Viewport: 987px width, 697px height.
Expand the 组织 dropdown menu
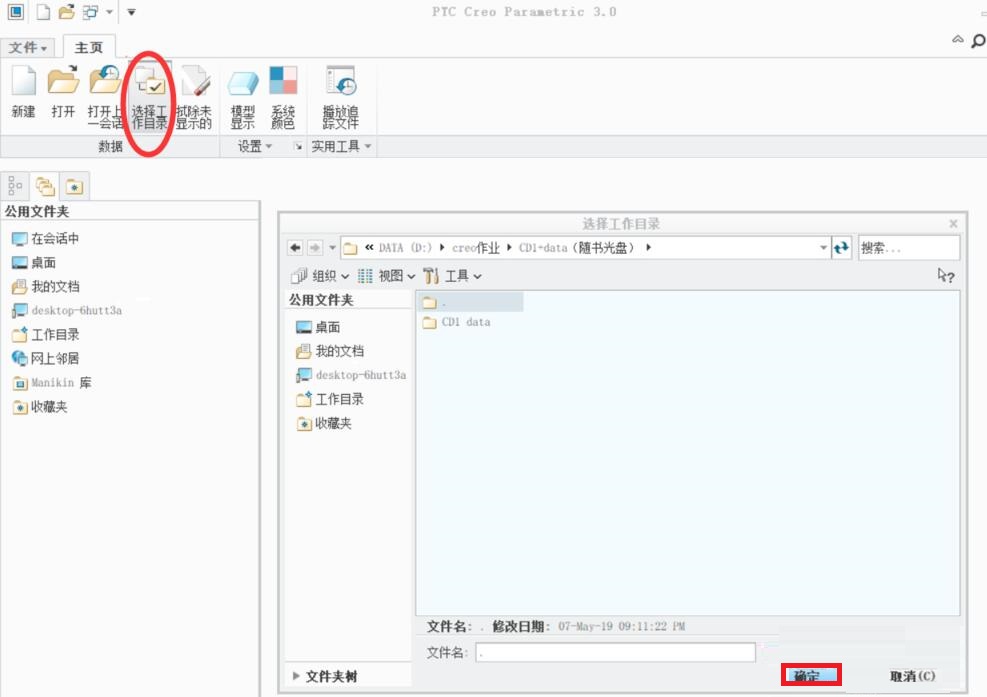320,276
